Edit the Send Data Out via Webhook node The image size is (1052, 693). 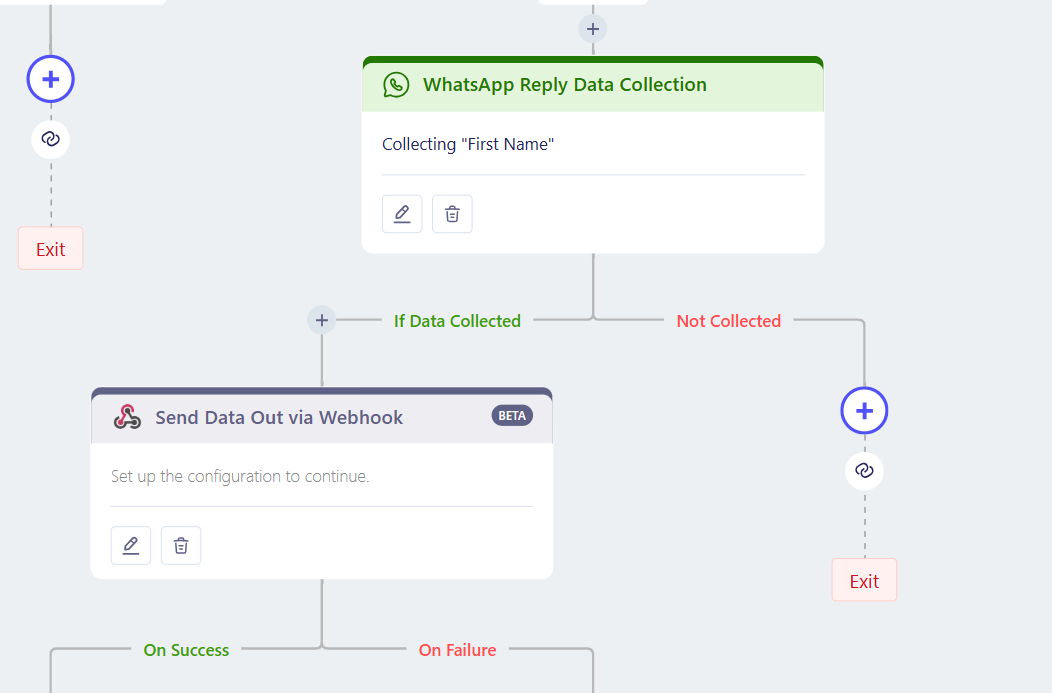tap(131, 545)
